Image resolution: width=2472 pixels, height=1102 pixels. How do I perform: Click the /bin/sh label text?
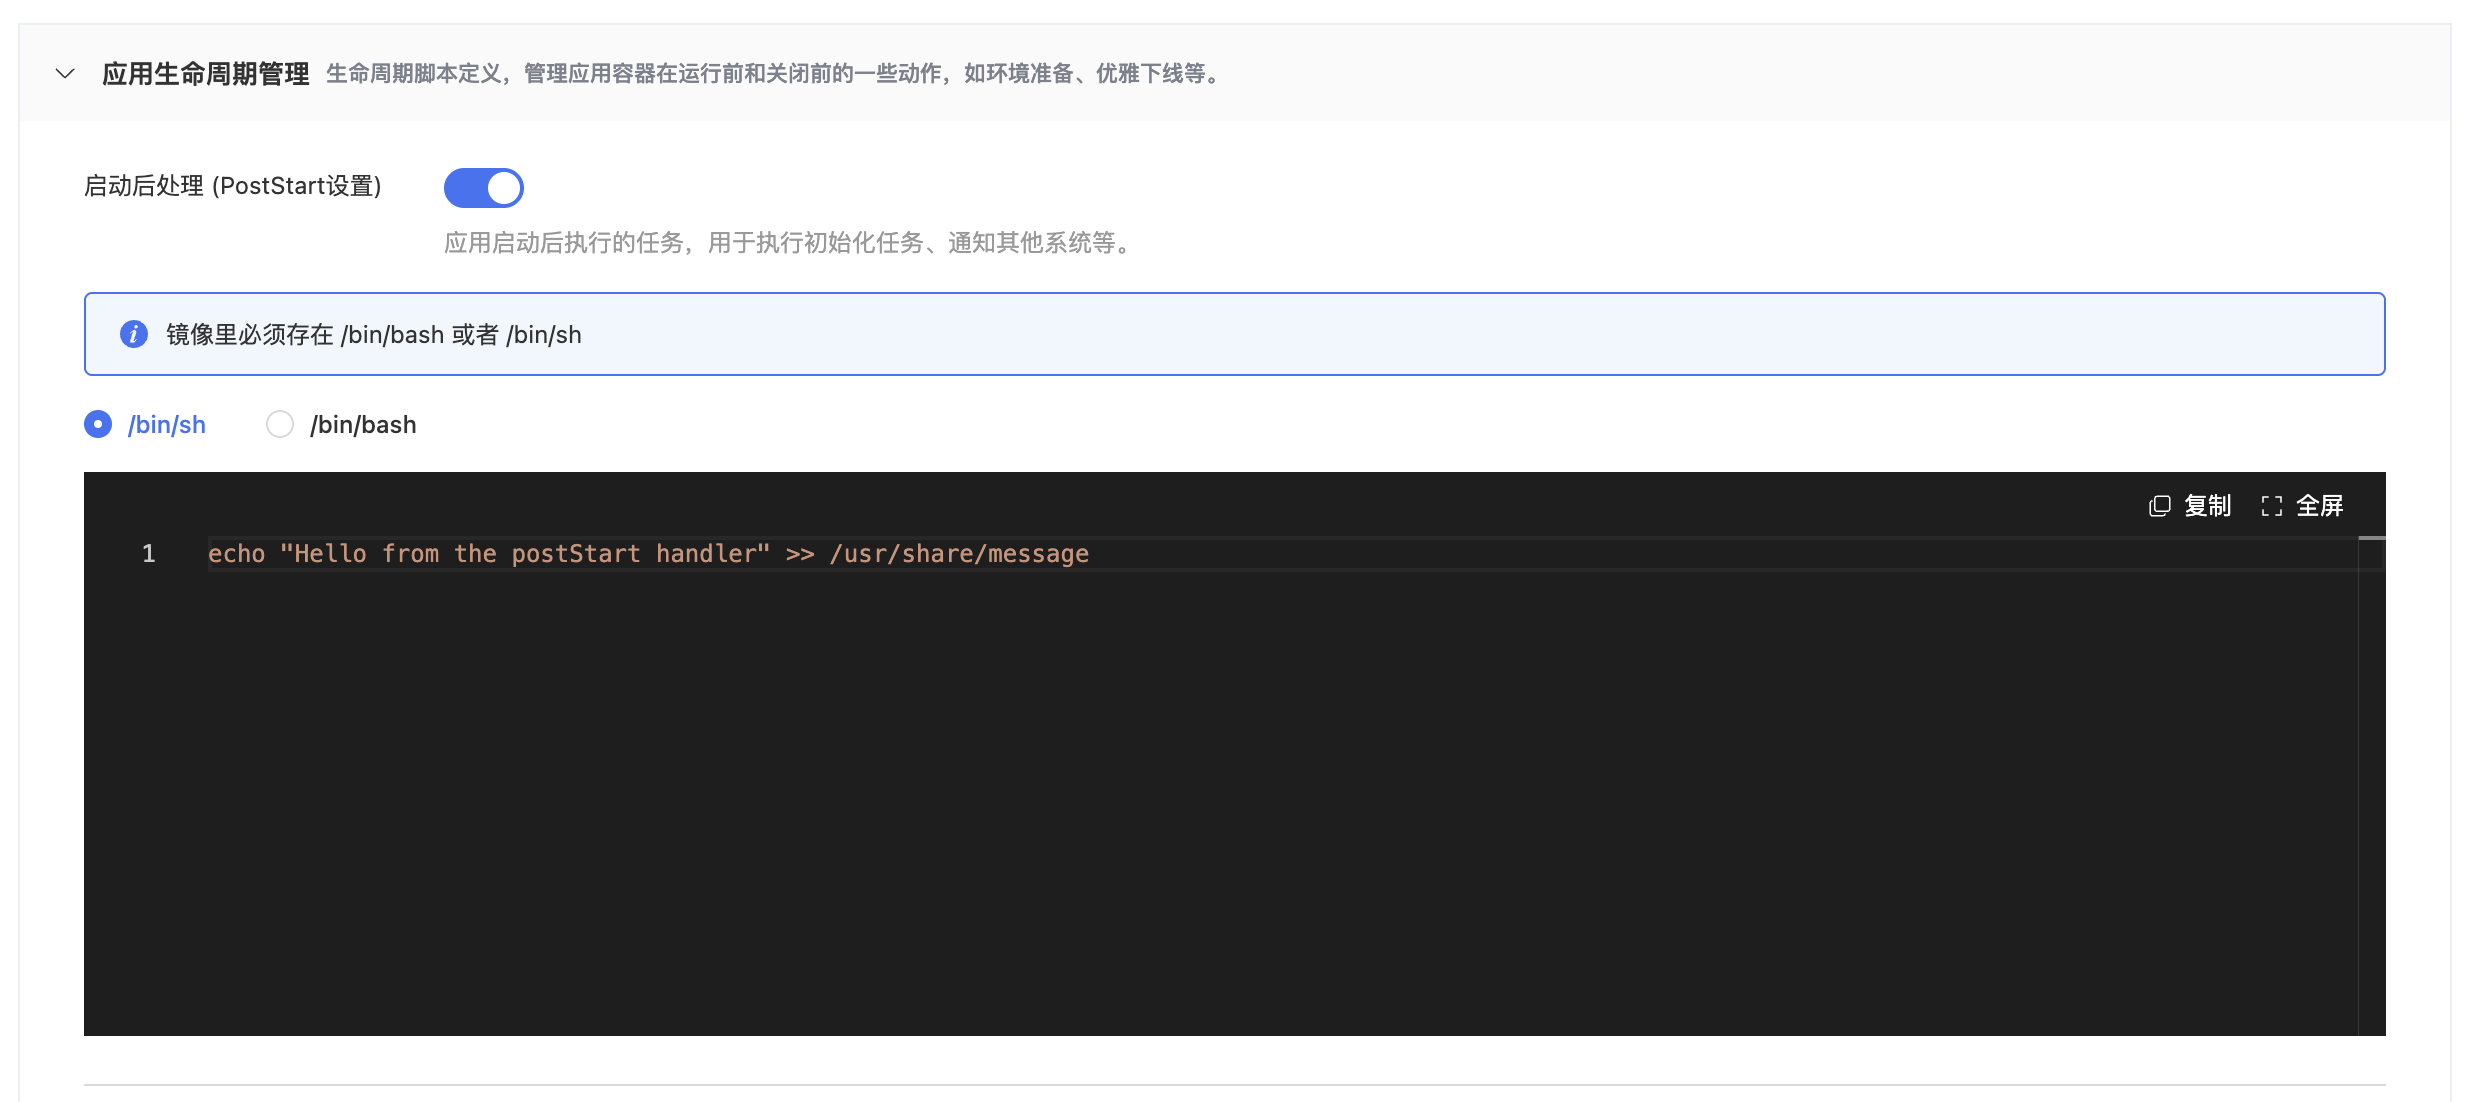167,424
